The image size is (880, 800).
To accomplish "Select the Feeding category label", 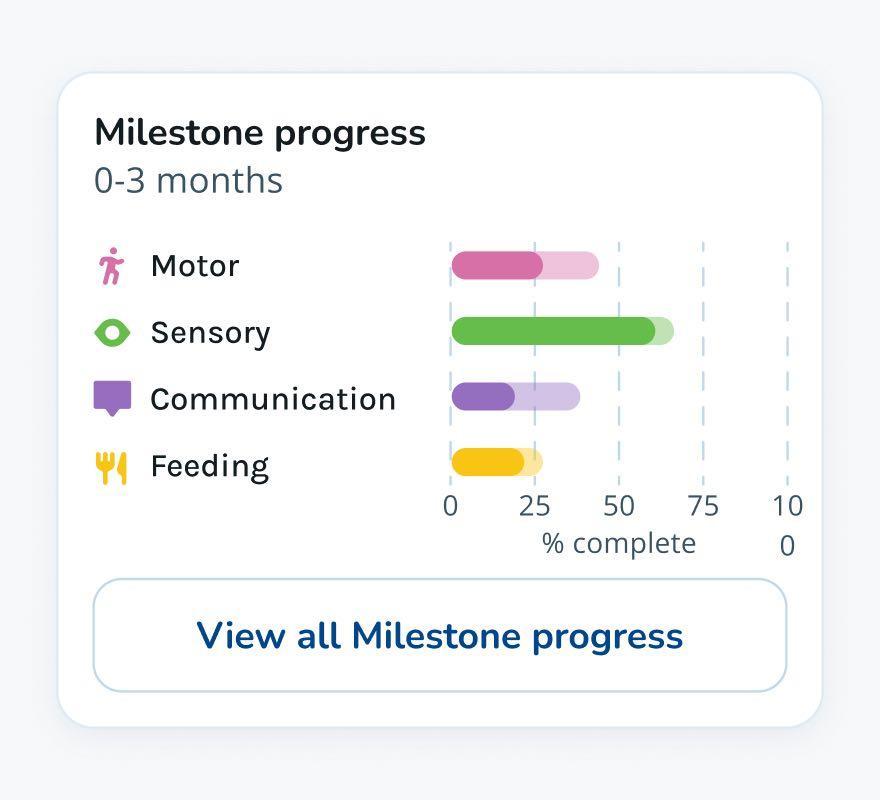I will (209, 467).
